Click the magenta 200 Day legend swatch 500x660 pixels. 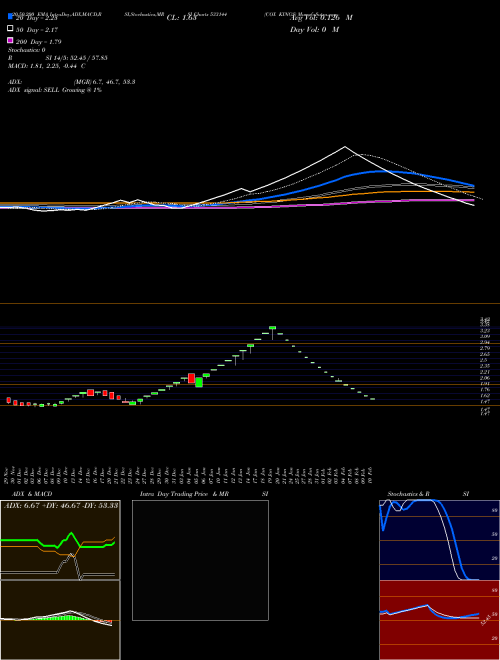pos(10,40)
